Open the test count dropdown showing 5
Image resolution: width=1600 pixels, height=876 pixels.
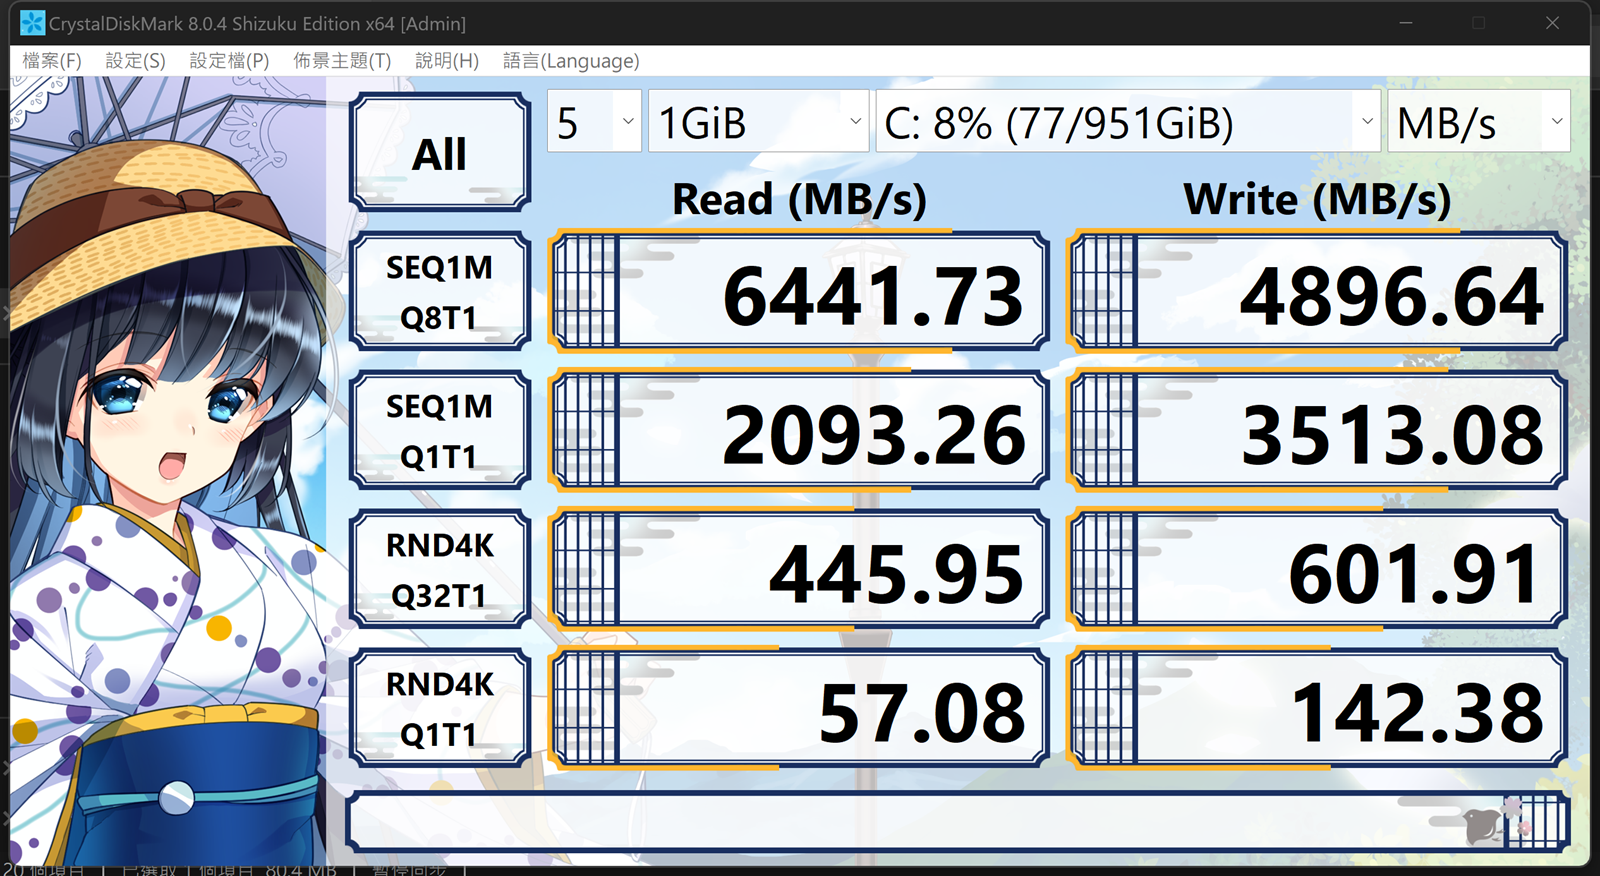[594, 122]
